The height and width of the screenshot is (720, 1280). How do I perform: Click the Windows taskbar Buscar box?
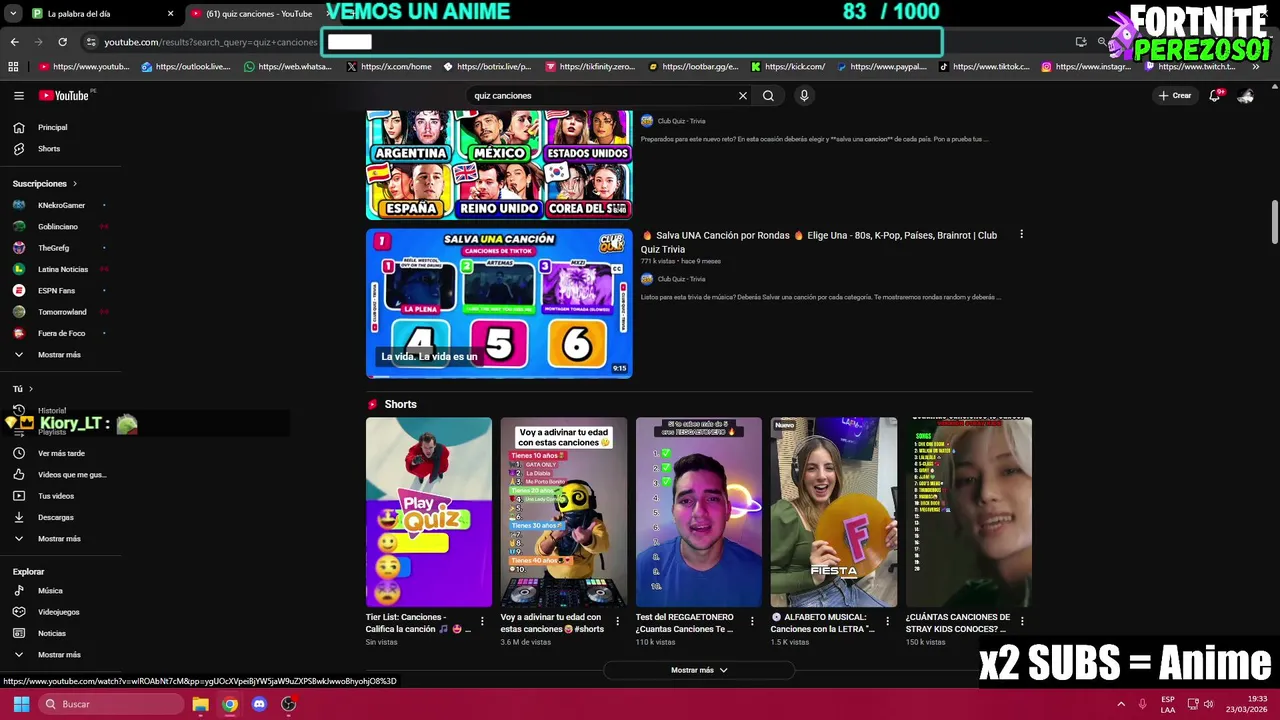pos(110,704)
